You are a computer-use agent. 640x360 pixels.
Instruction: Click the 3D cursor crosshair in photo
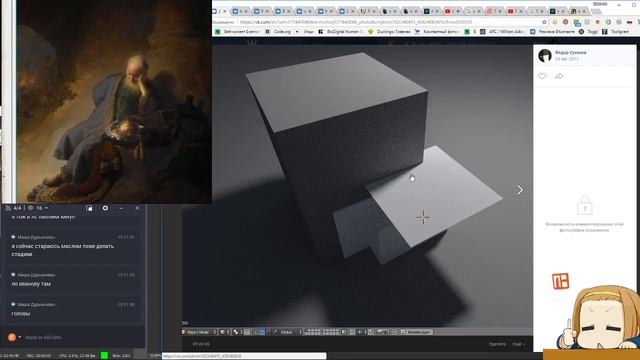pos(423,217)
